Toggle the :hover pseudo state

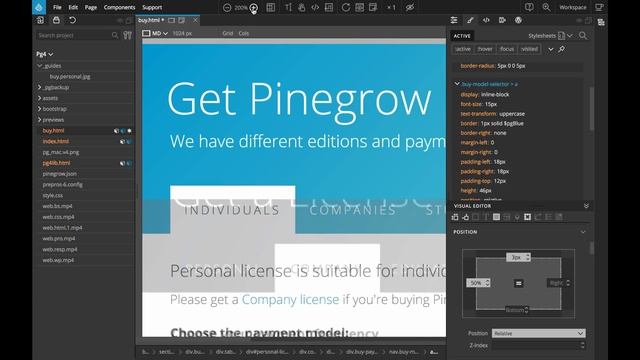click(485, 49)
